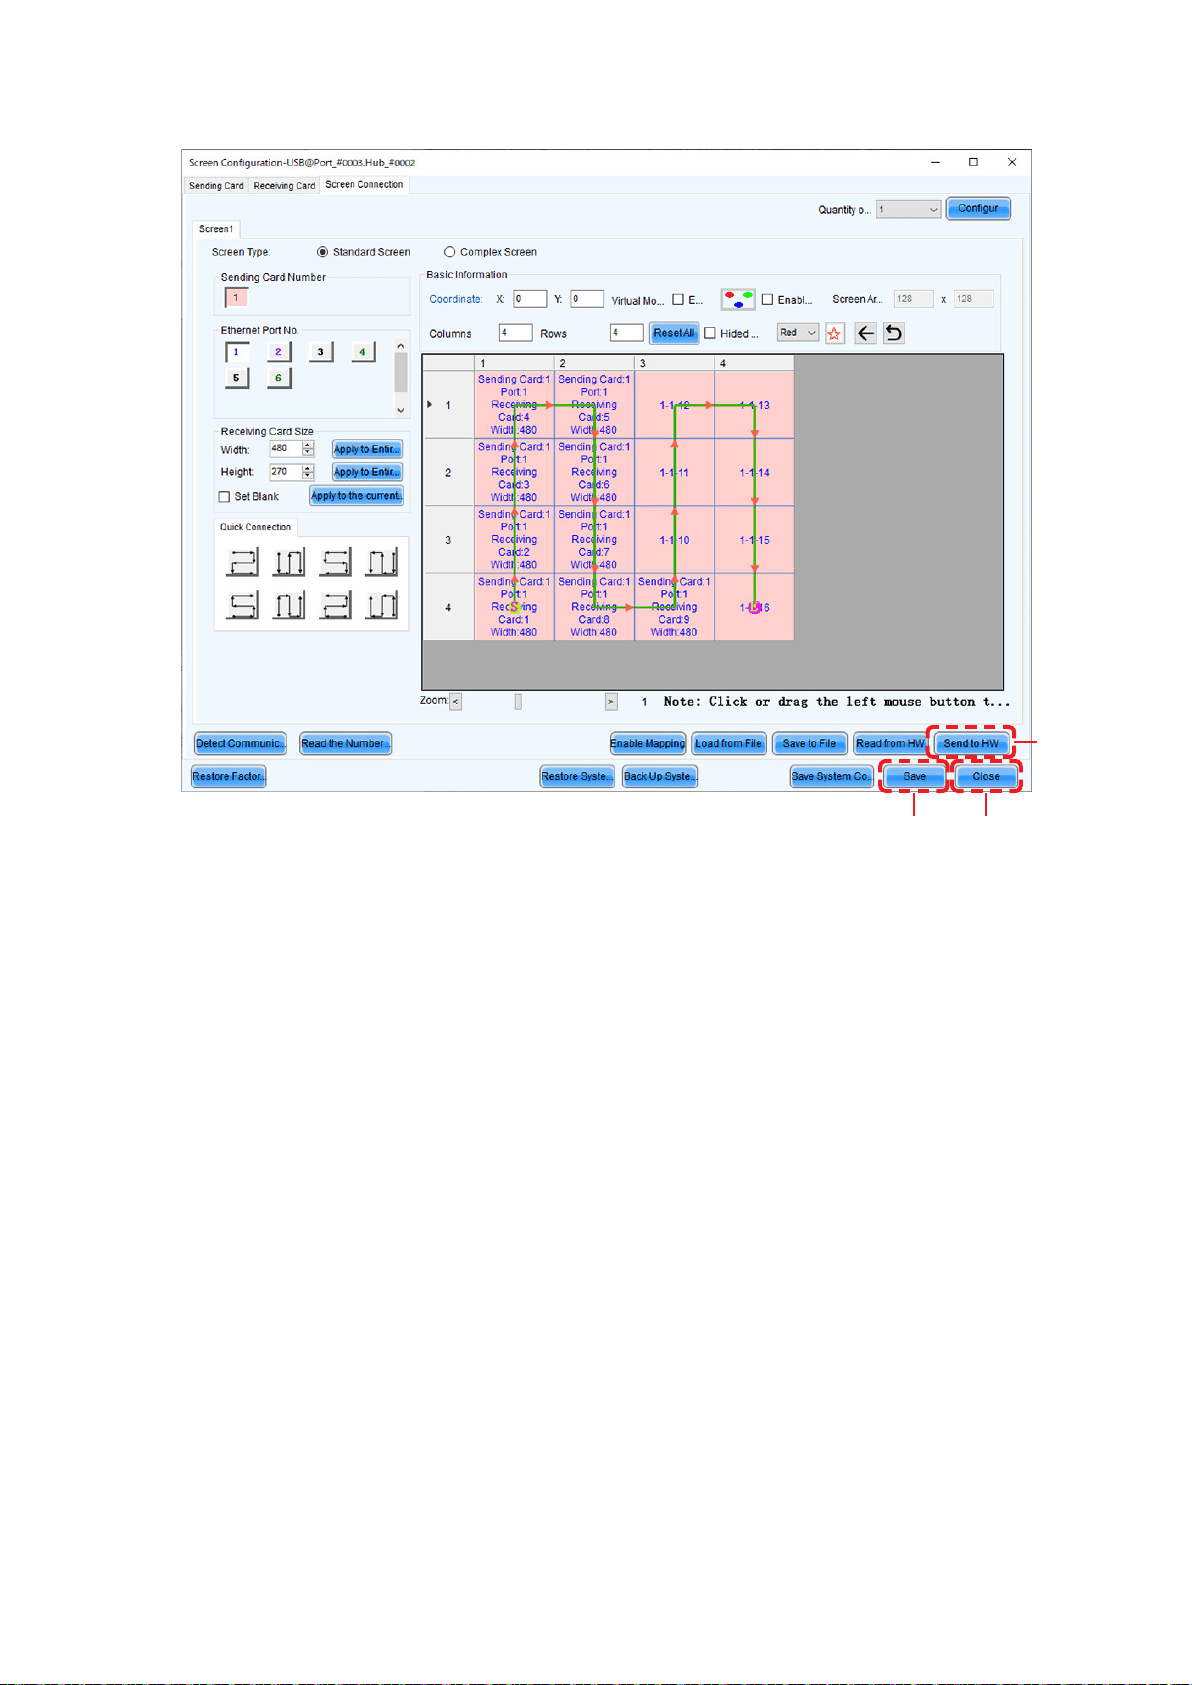The image size is (1192, 1685).
Task: Select the Screen Connection tab
Action: tap(364, 185)
